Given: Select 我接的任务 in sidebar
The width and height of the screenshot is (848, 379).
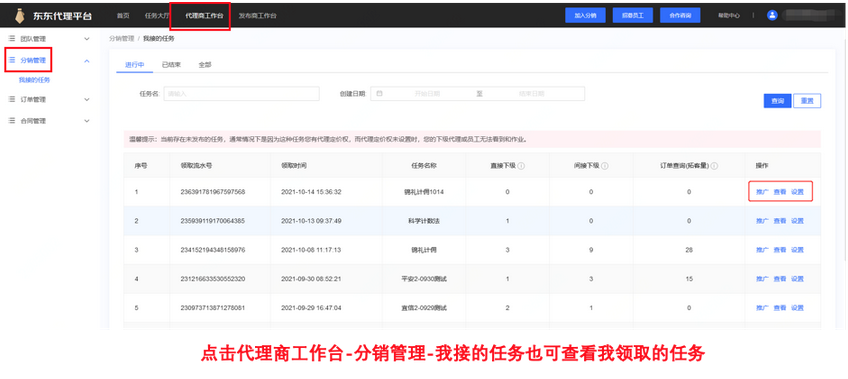Looking at the screenshot, I should click(34, 80).
